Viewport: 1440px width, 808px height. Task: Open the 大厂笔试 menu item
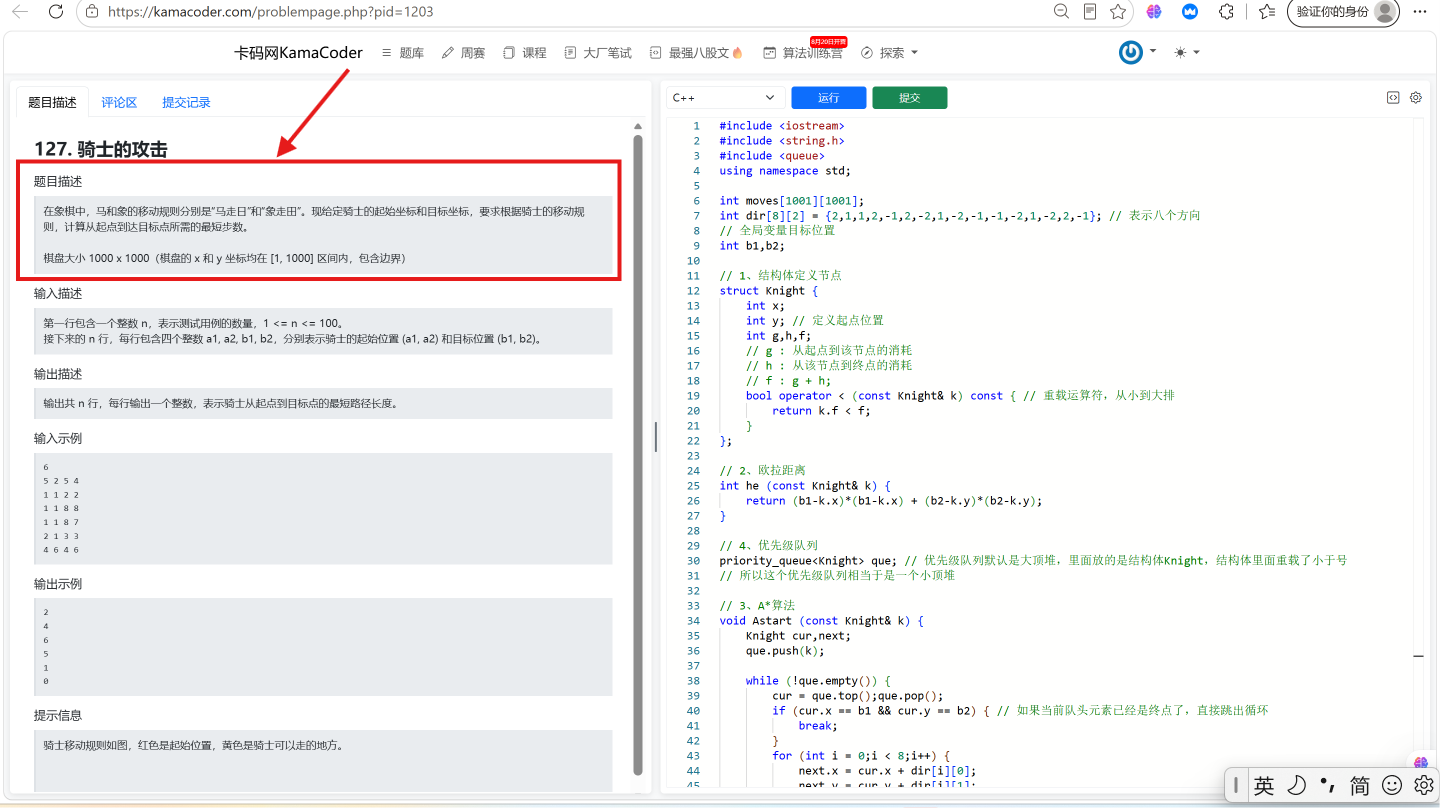pos(598,53)
